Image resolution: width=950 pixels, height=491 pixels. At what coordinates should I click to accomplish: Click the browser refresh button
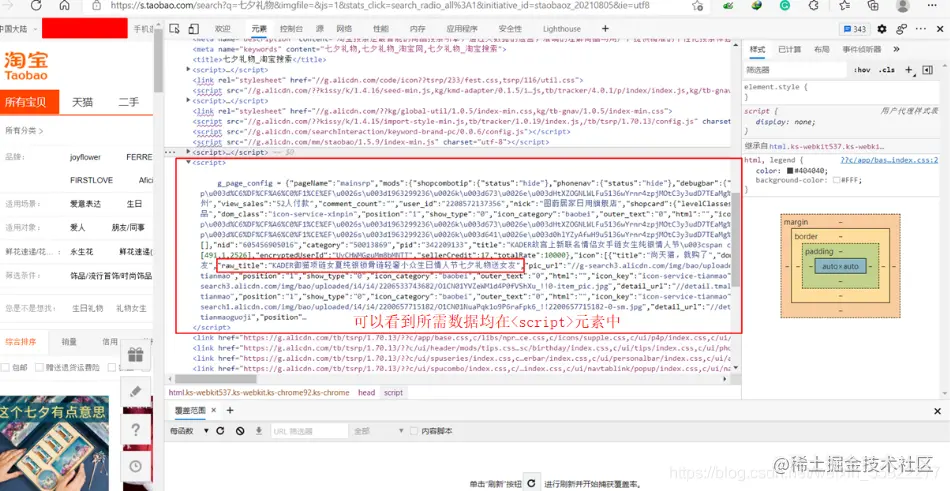point(36,5)
